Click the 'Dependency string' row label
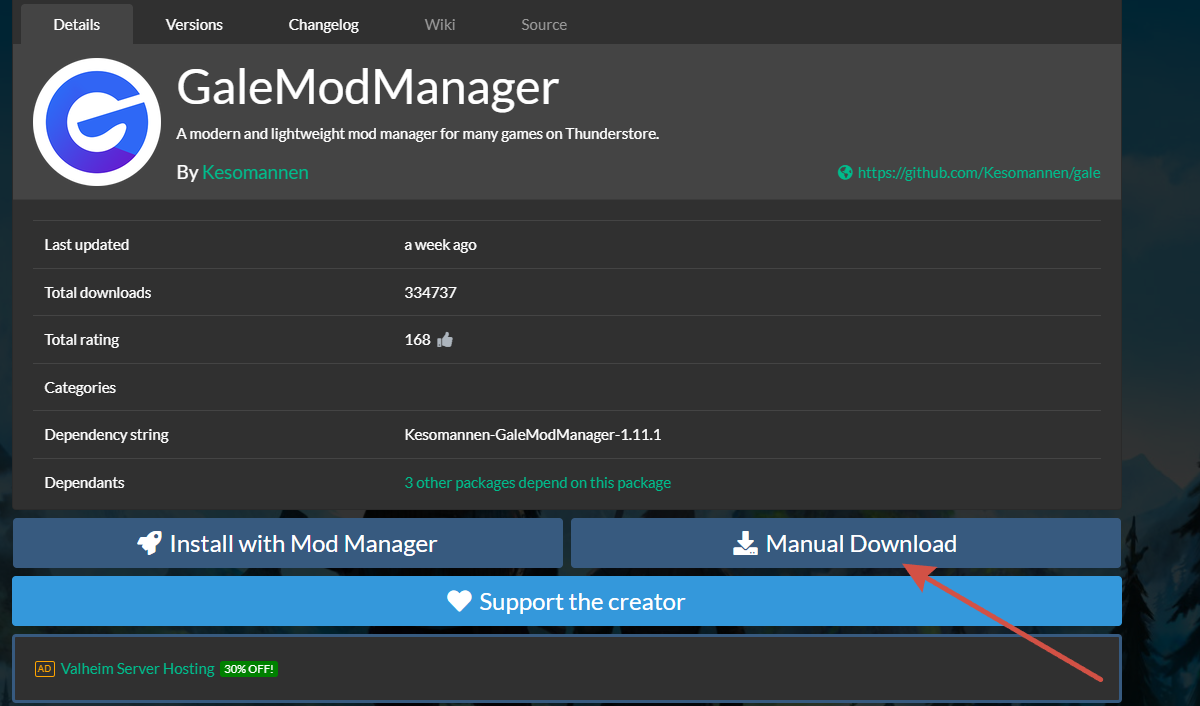Viewport: 1200px width, 706px height. [x=107, y=435]
